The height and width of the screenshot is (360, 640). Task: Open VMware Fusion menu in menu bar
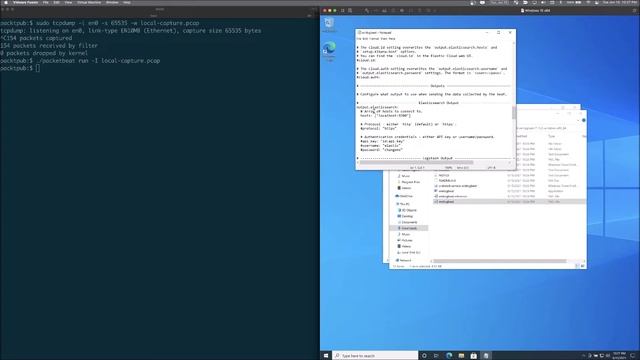pyautogui.click(x=25, y=2)
